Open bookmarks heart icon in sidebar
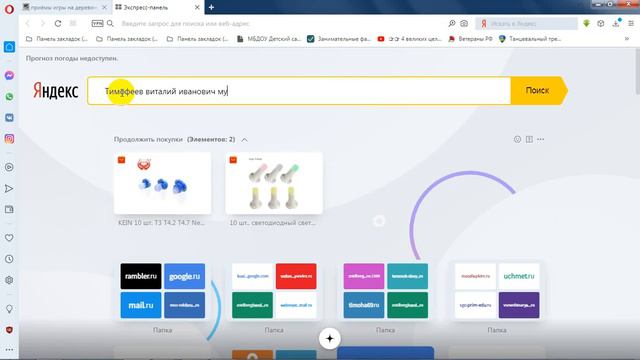The image size is (640, 360). (x=9, y=238)
